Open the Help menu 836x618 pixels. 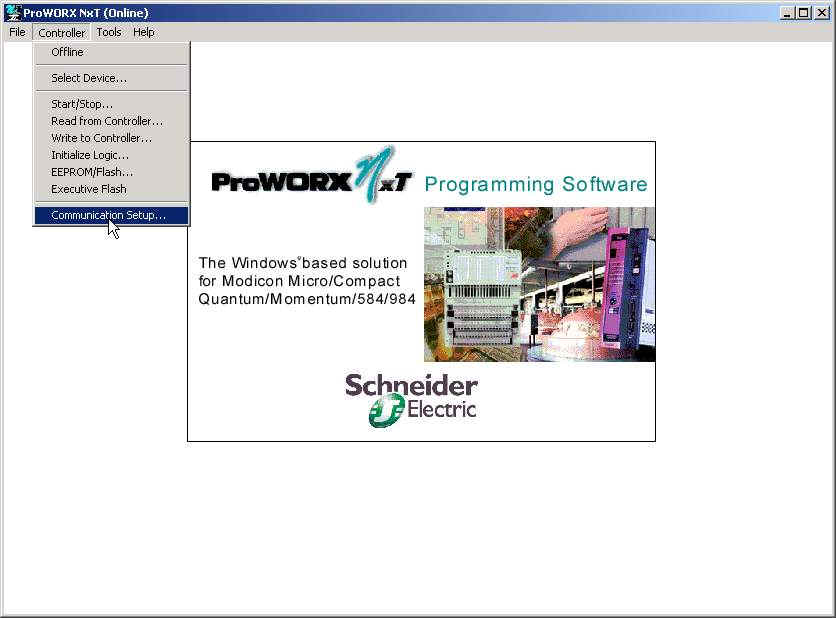click(144, 32)
